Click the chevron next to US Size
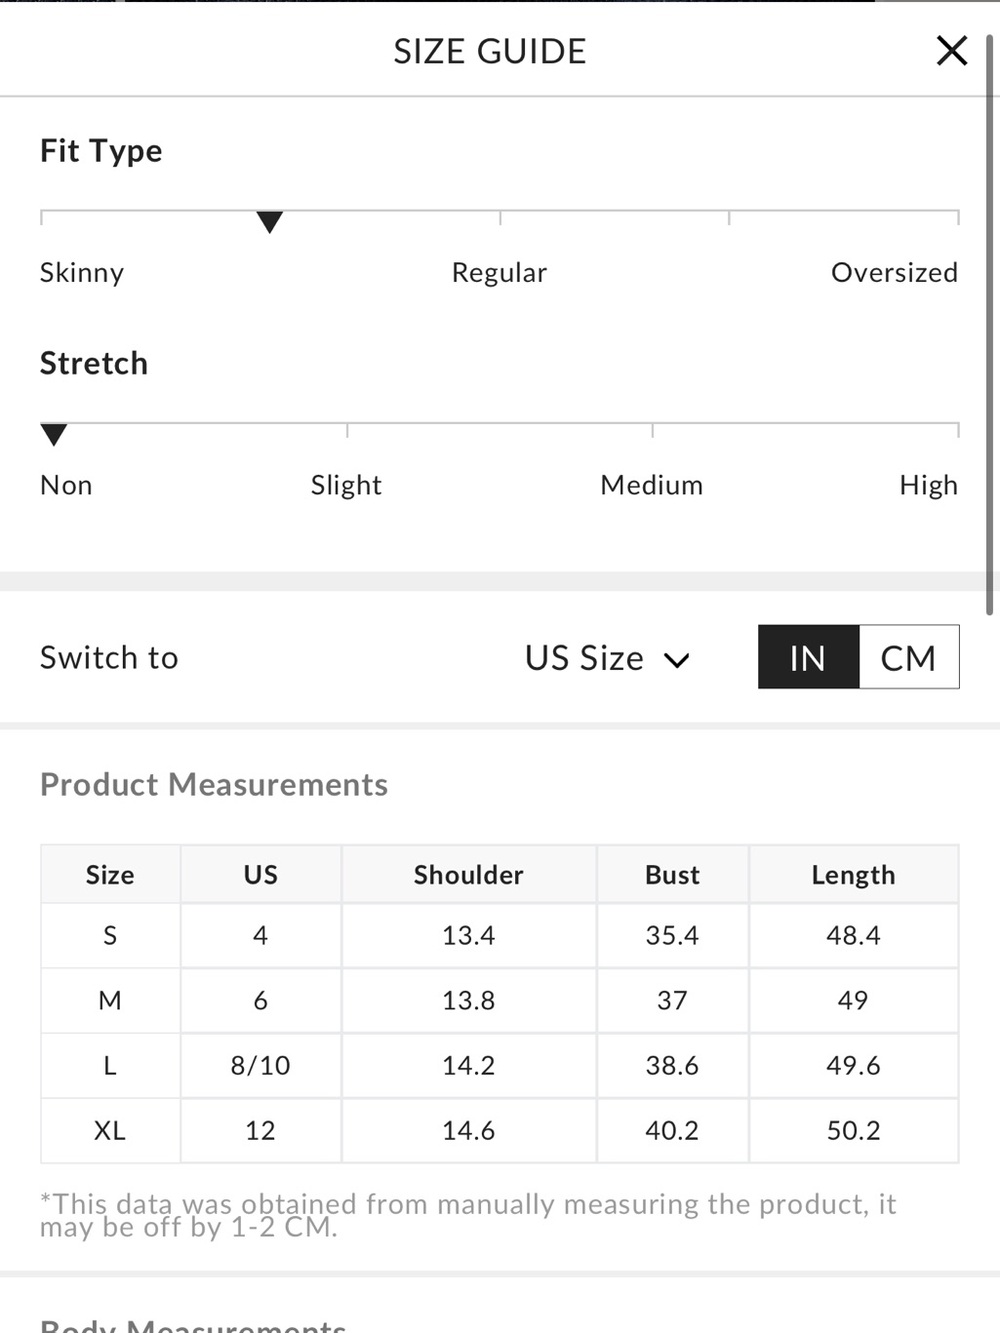This screenshot has width=1000, height=1333. pos(677,660)
